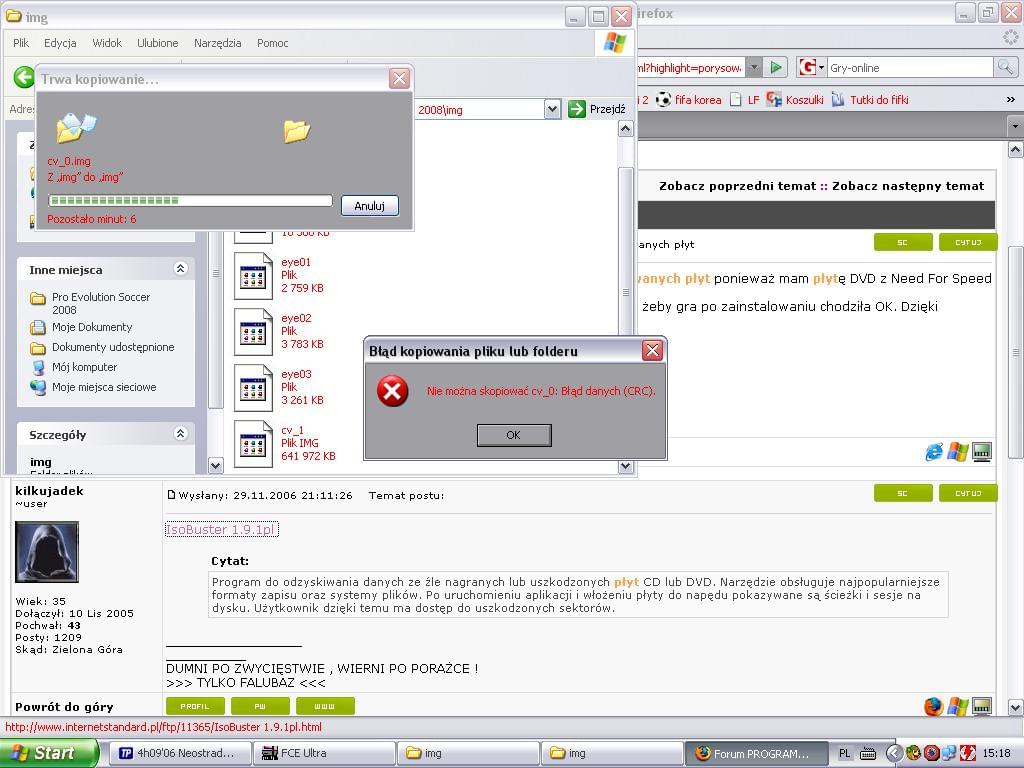Open Mój komputer from Inne miejsca
The width and height of the screenshot is (1024, 768).
[x=84, y=367]
